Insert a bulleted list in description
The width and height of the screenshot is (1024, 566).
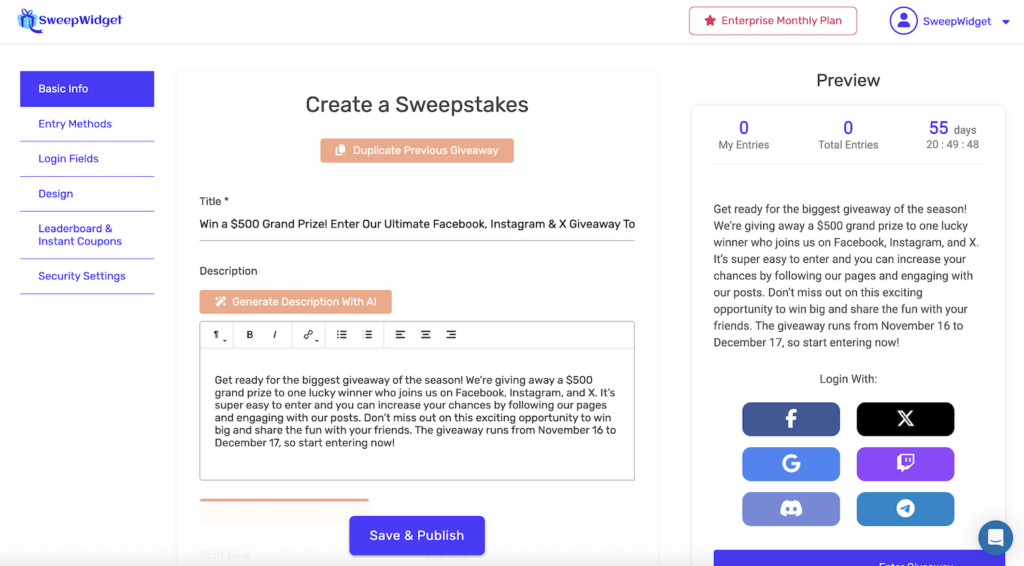tap(342, 335)
